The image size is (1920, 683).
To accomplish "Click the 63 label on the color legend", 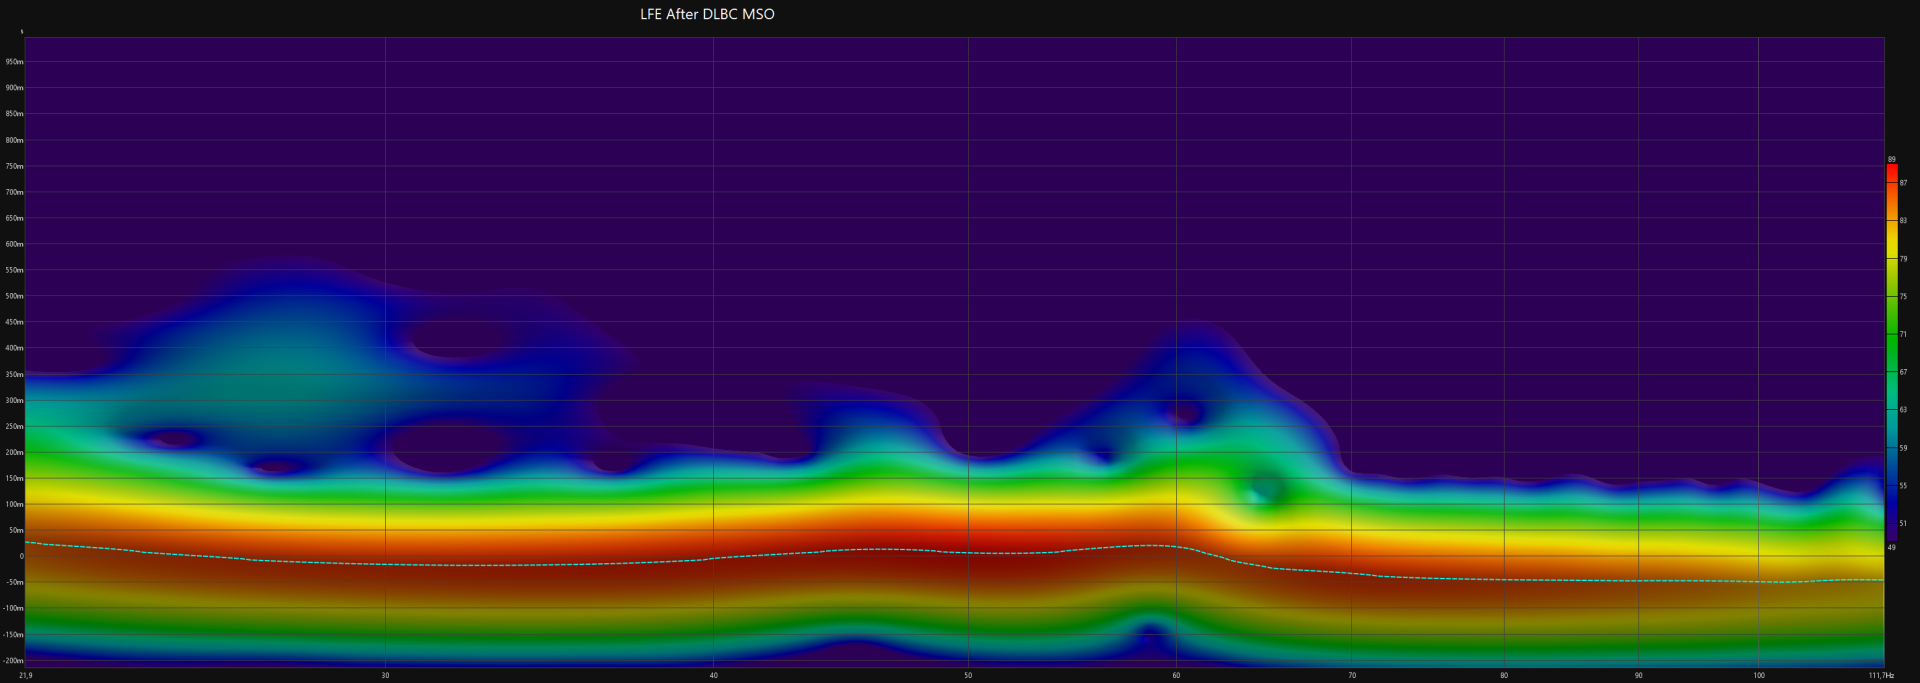I will pyautogui.click(x=1903, y=410).
